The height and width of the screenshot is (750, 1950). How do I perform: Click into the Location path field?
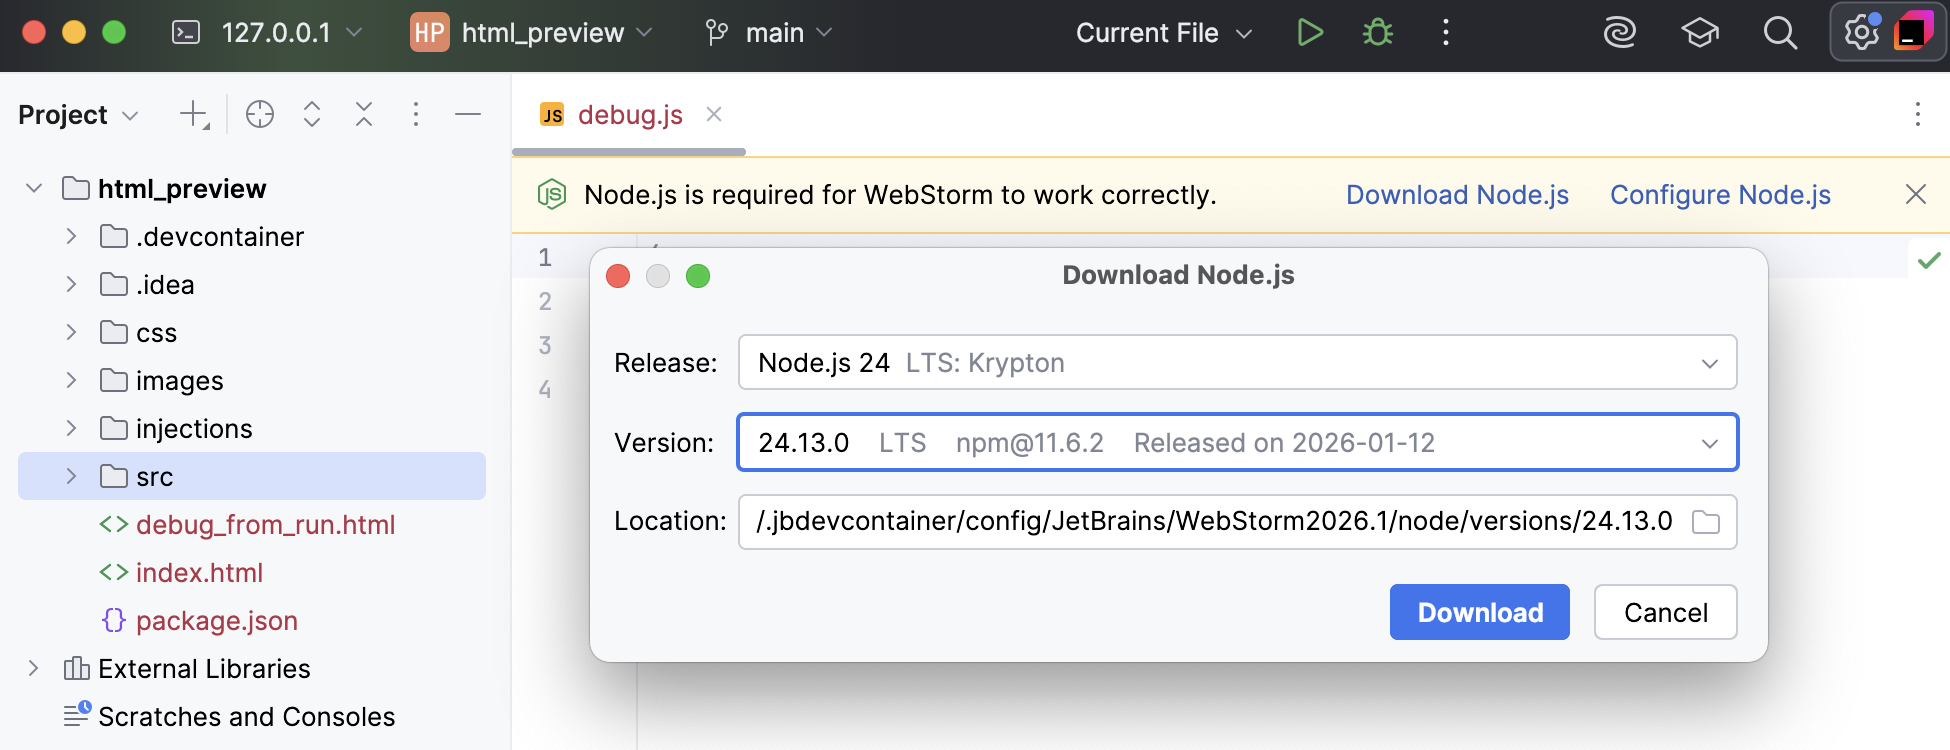1213,522
